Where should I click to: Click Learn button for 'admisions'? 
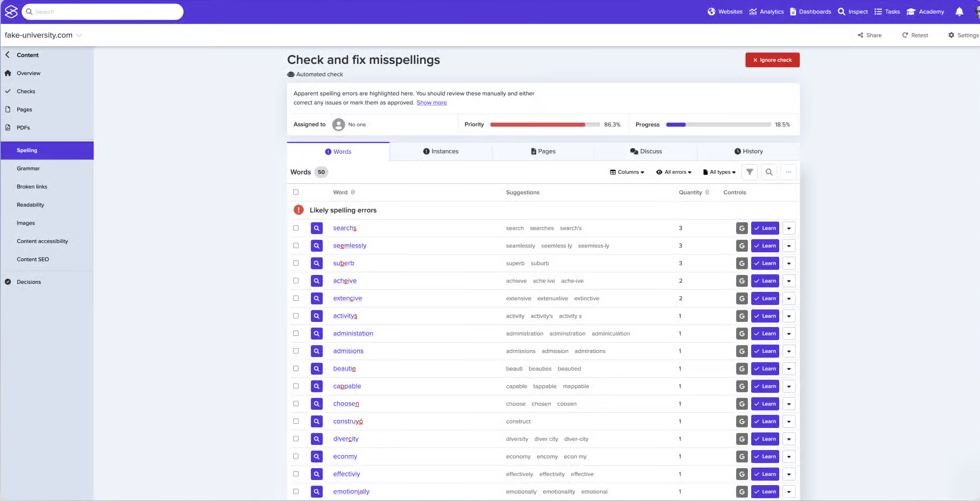click(765, 351)
